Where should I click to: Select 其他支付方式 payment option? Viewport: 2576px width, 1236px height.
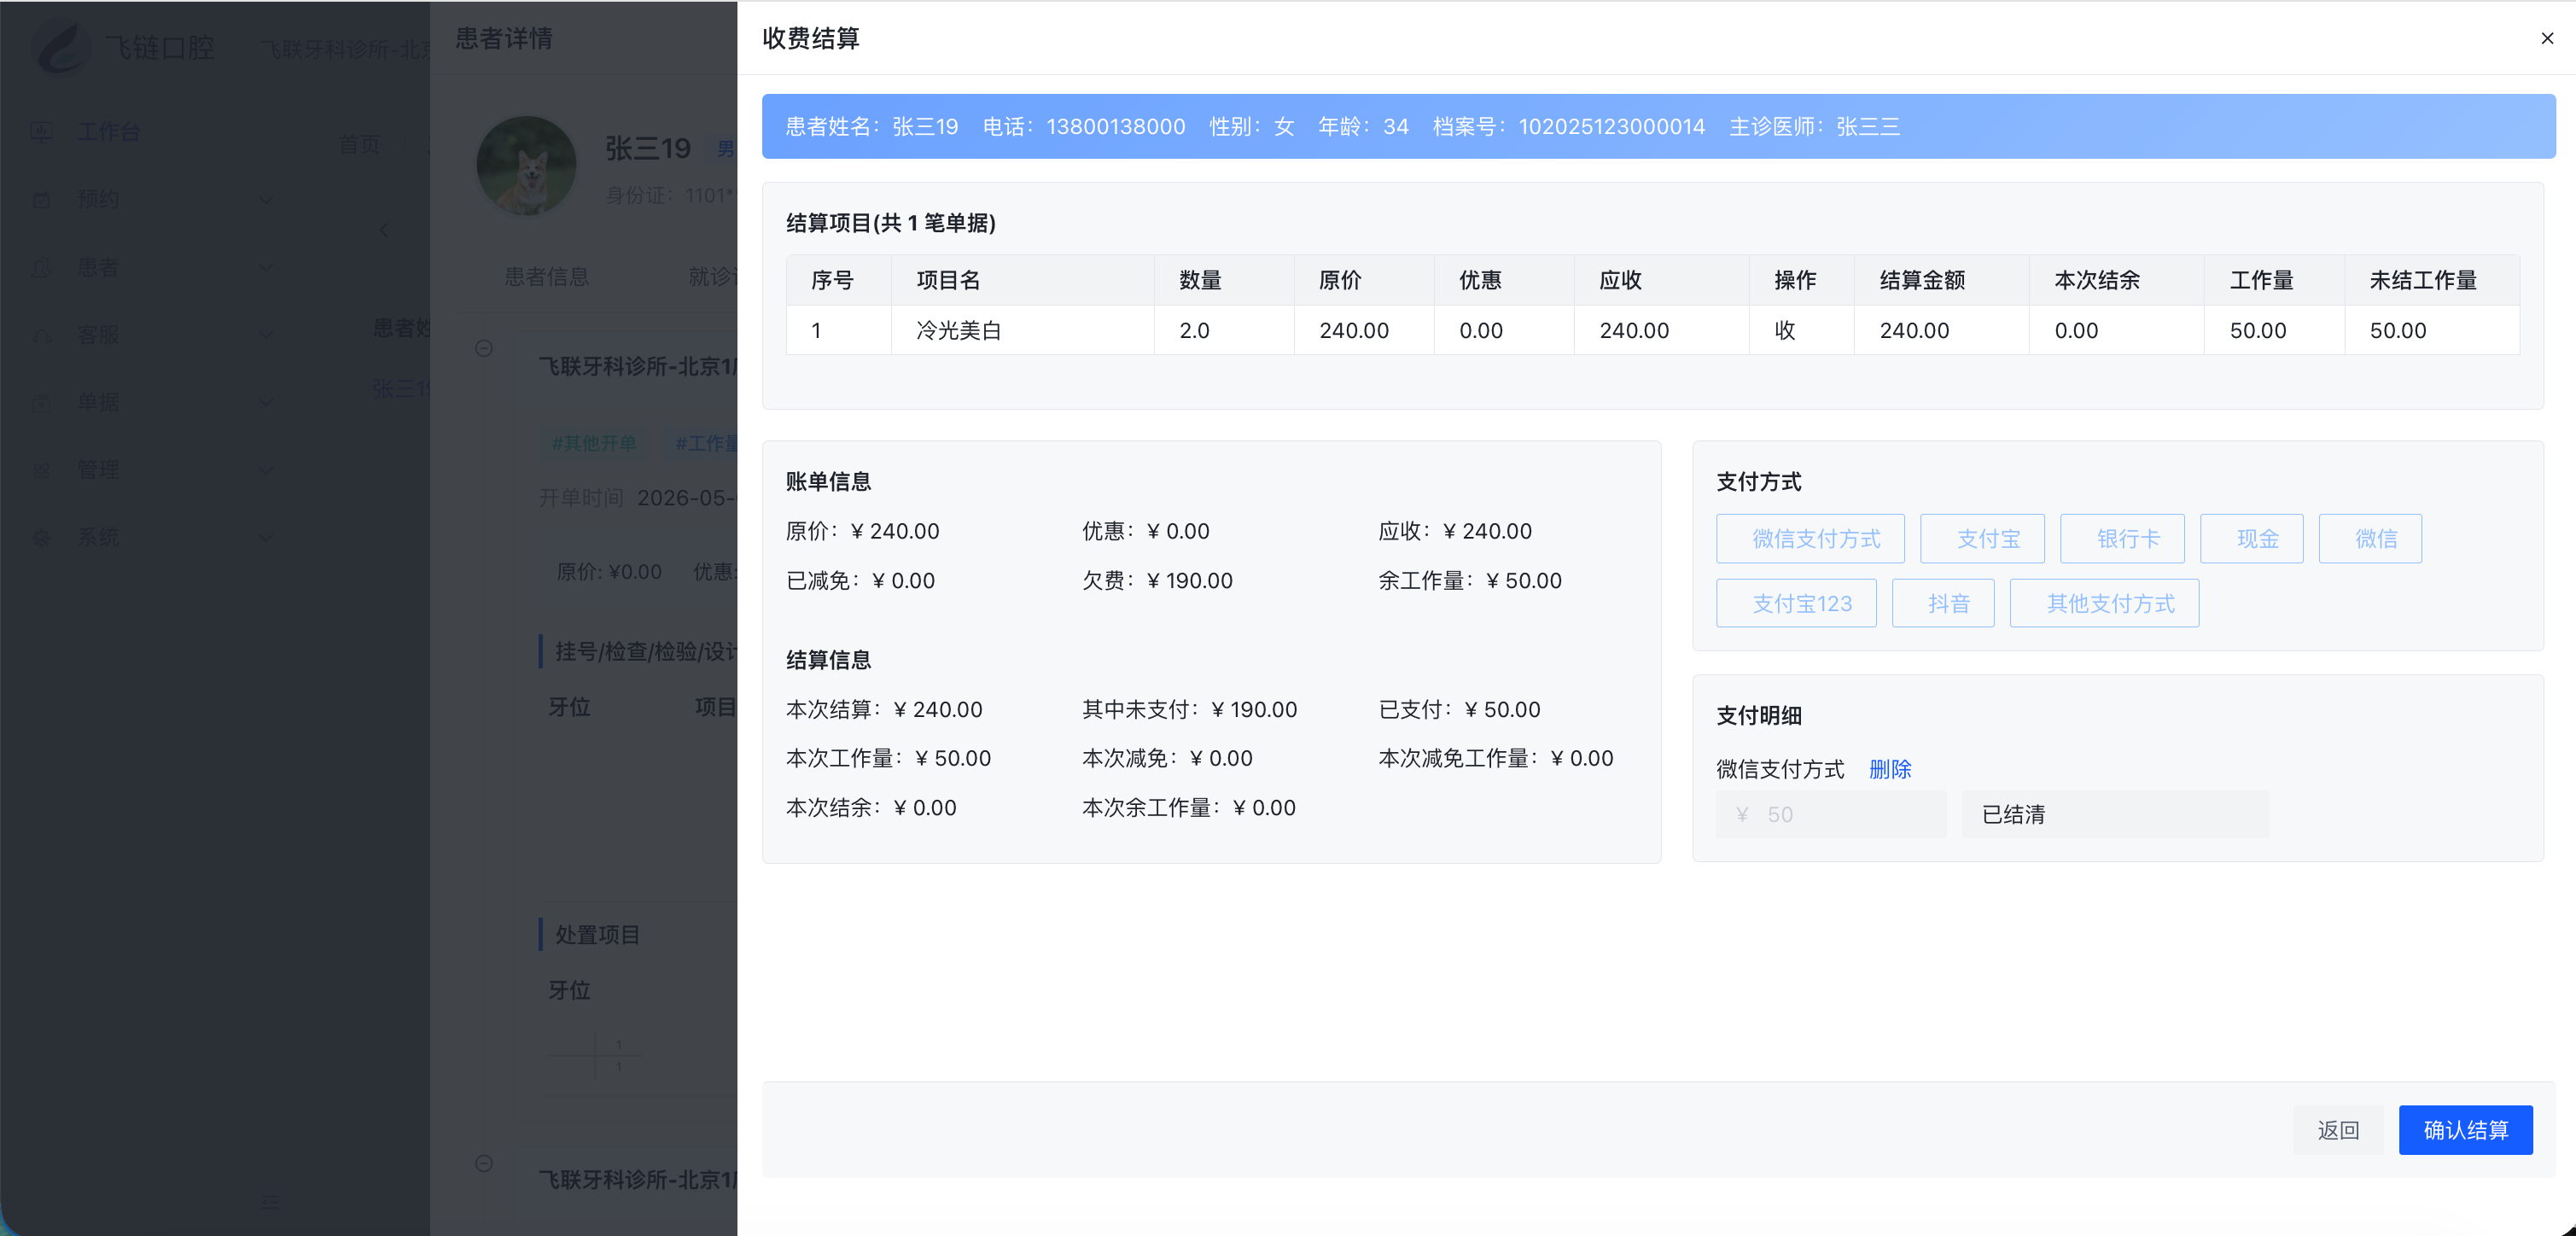pos(2104,603)
